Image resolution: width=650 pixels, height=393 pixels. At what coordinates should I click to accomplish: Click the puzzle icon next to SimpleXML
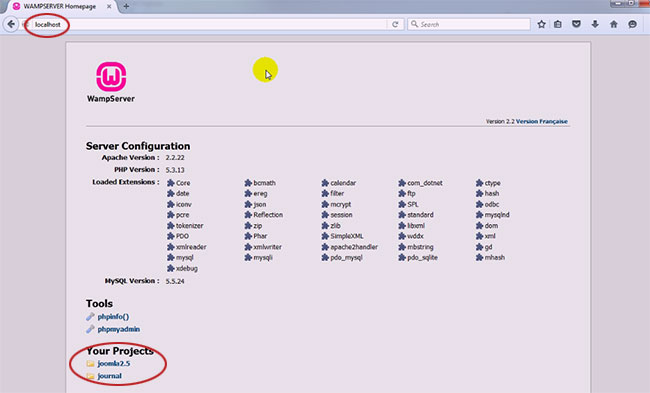coord(325,236)
